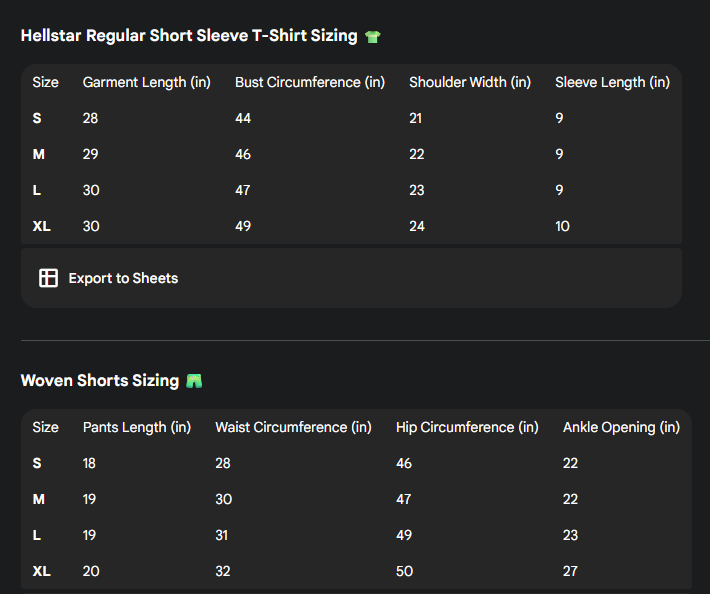This screenshot has width=710, height=594.
Task: Click the bust circumference value 44
Action: pos(243,118)
